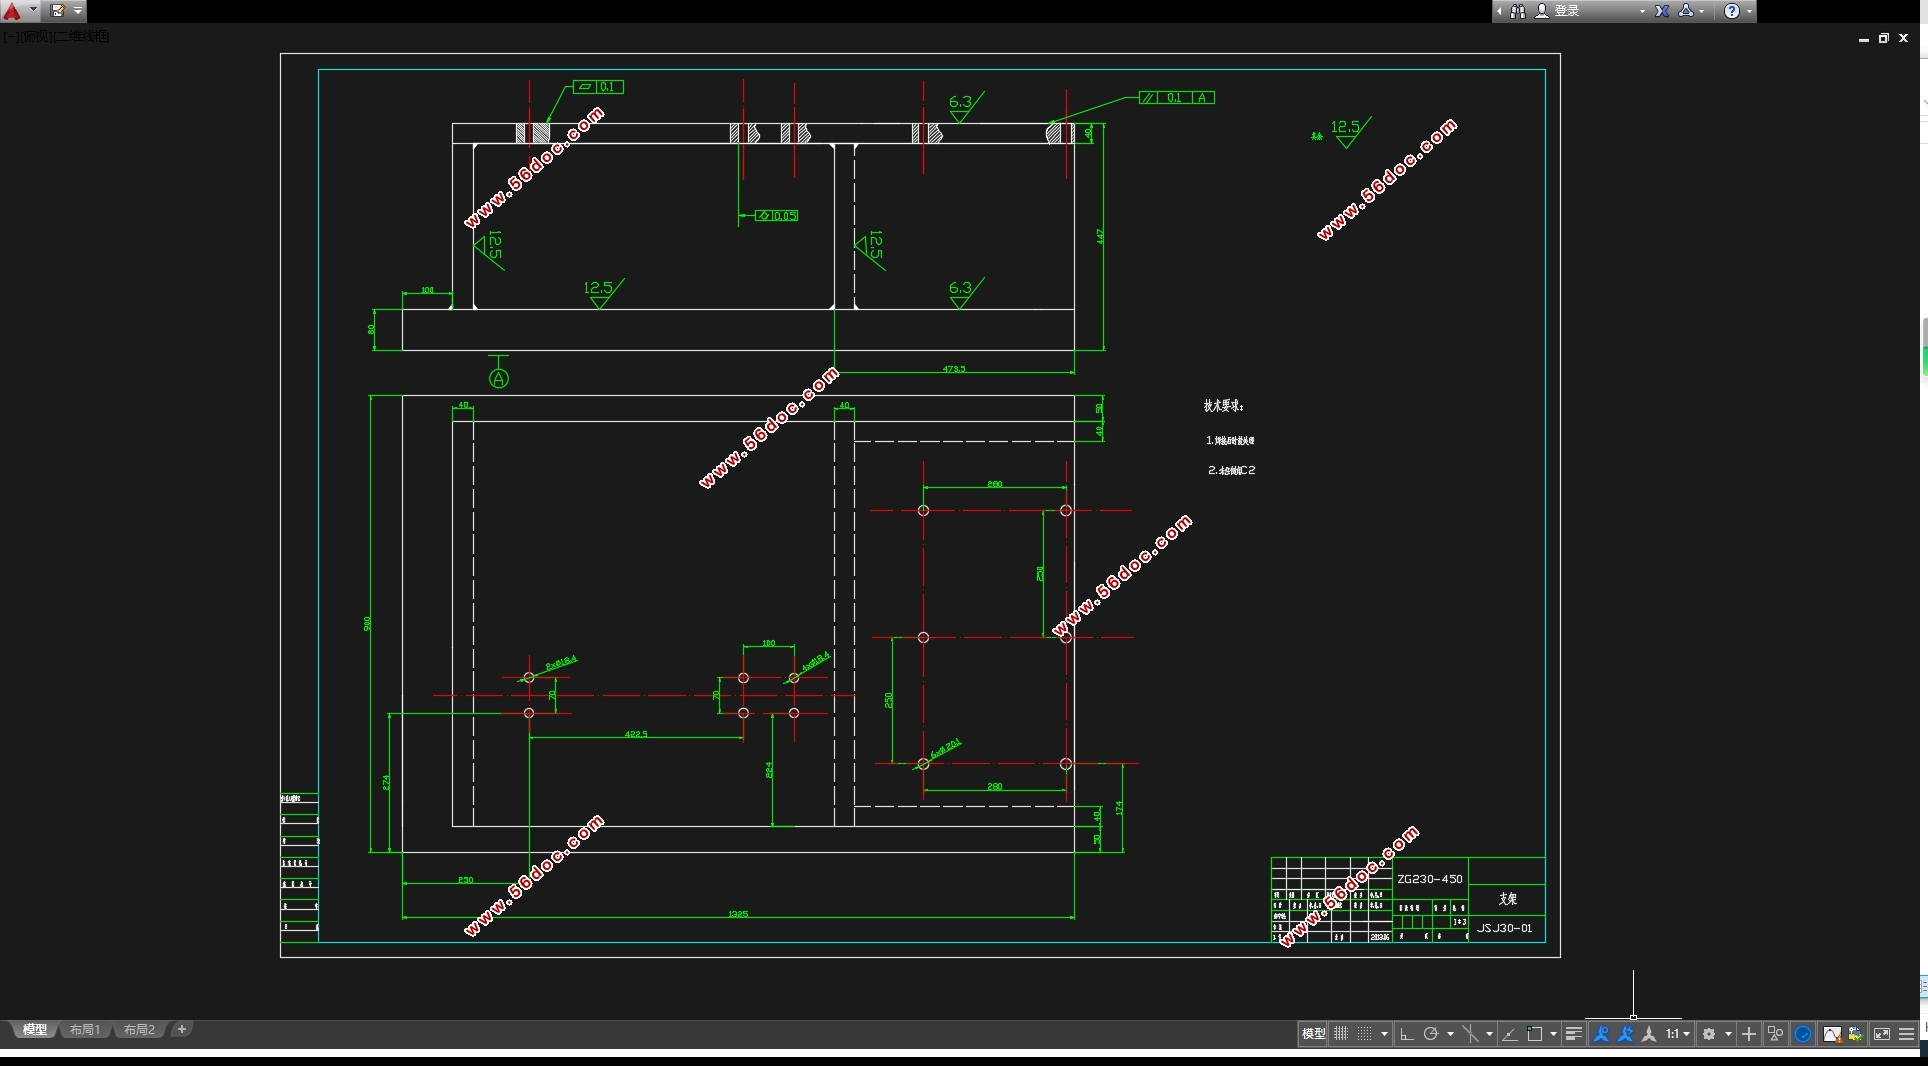Click the system variable monitor icon
Screen dimensions: 1928x1066
1856,1034
